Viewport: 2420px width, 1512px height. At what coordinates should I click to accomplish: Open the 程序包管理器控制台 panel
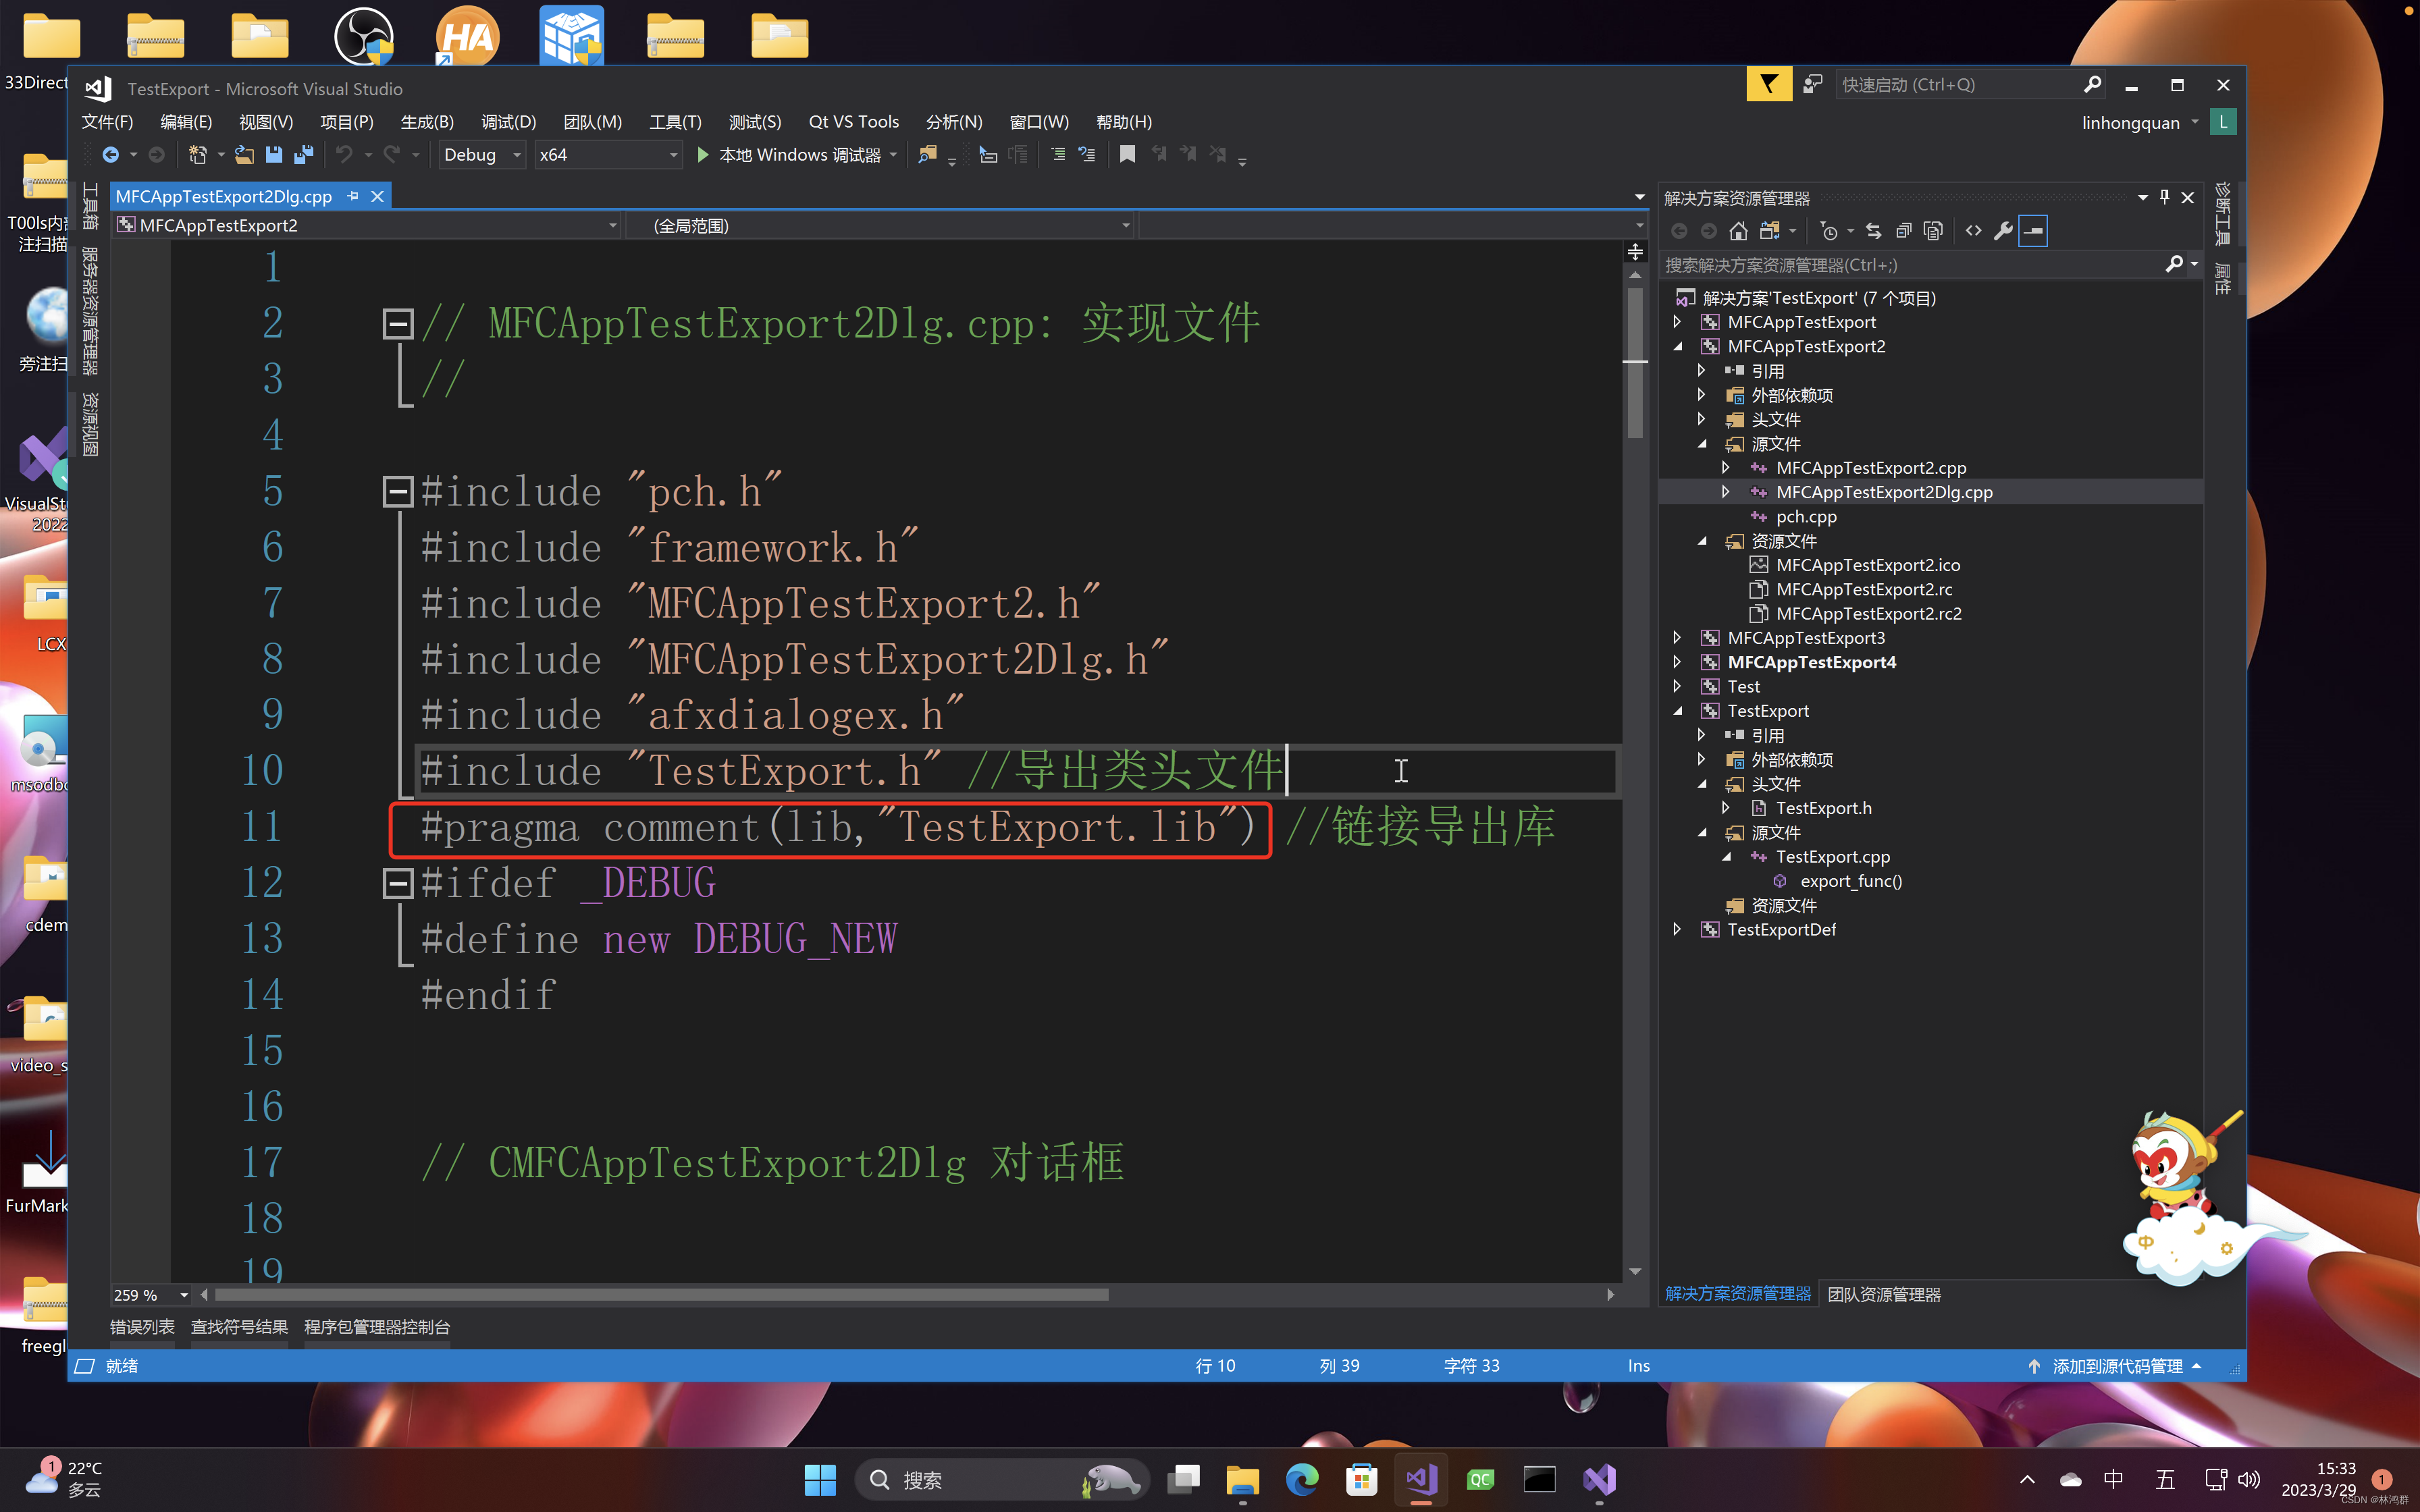click(x=377, y=1326)
